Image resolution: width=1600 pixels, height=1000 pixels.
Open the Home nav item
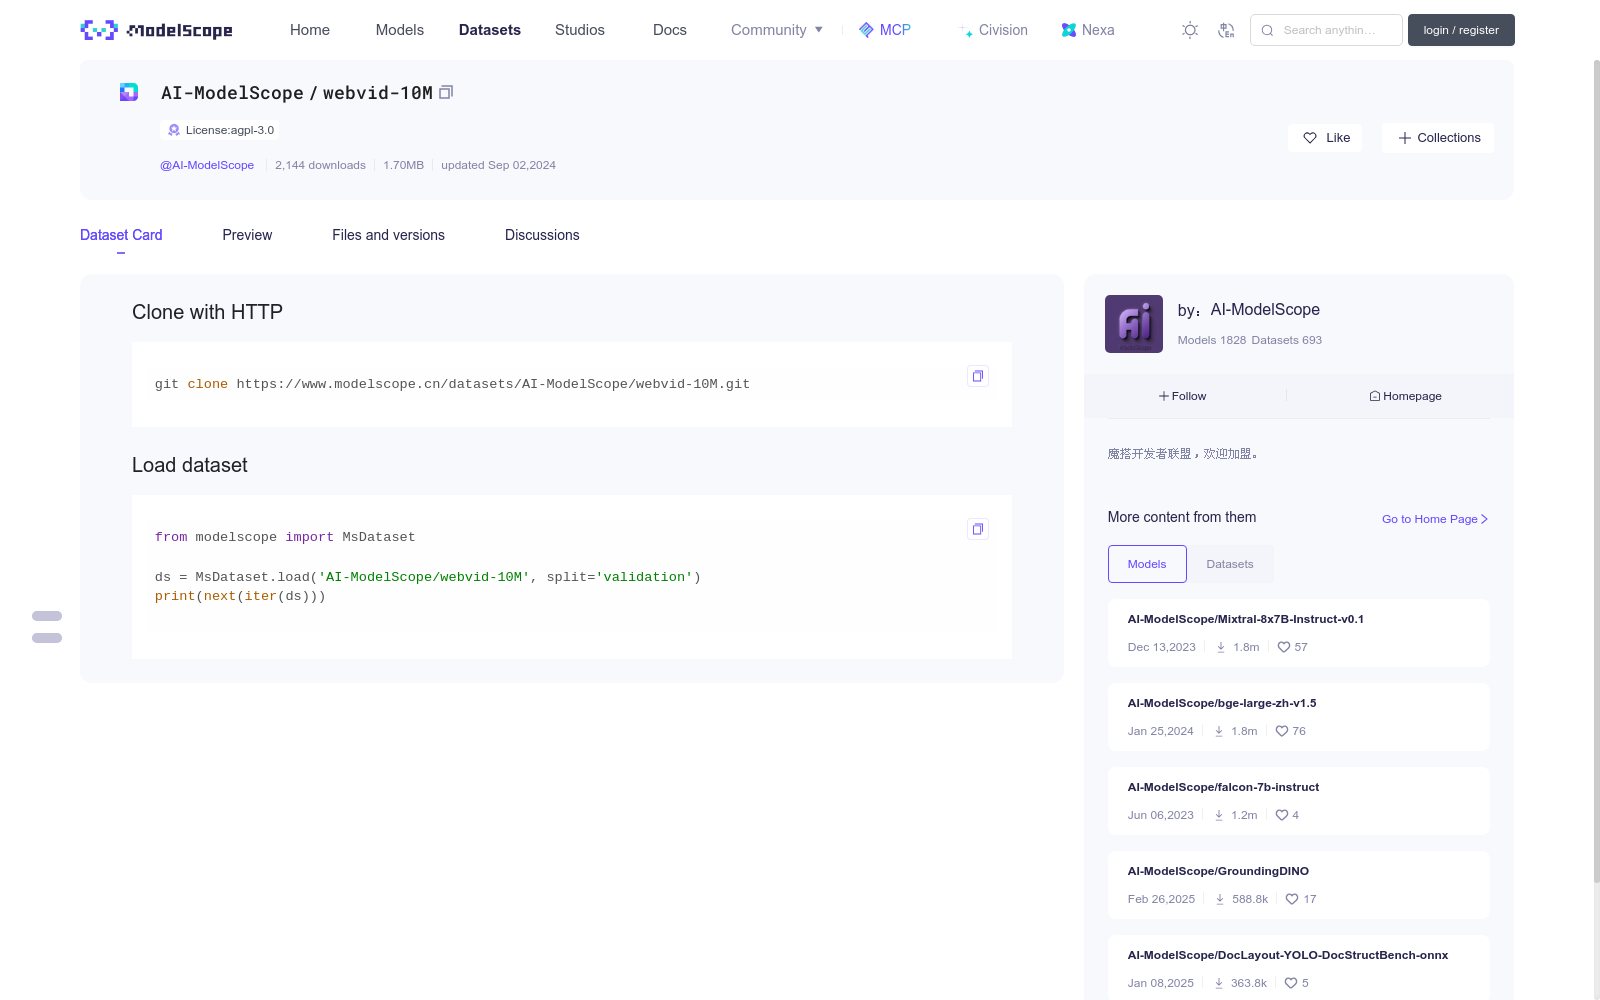pyautogui.click(x=310, y=30)
